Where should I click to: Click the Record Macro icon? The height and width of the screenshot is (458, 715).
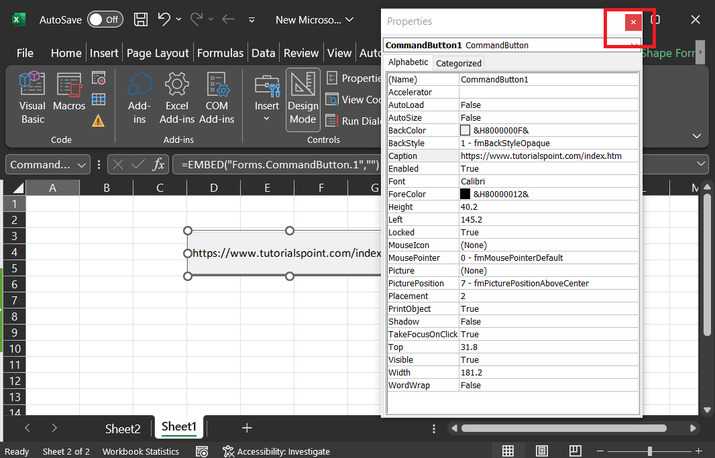click(99, 78)
